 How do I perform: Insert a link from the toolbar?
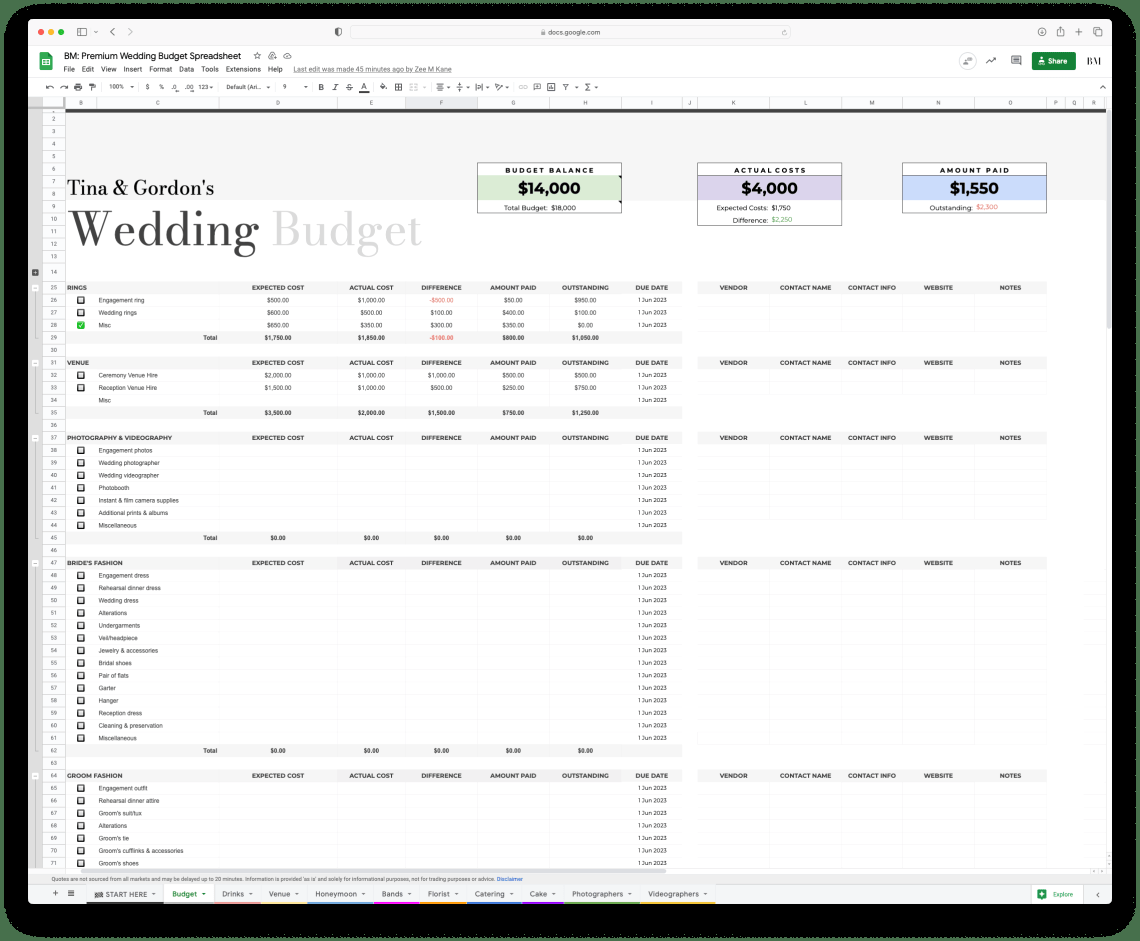[523, 87]
